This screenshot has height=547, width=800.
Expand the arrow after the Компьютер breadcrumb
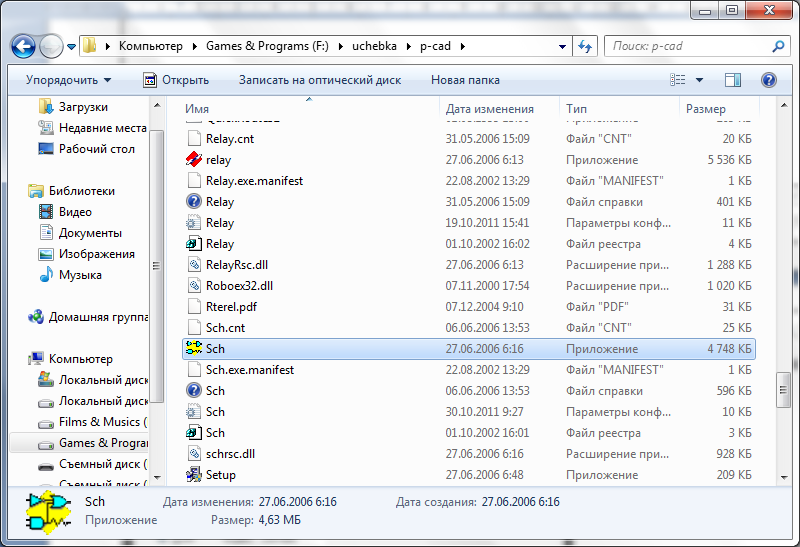click(194, 46)
